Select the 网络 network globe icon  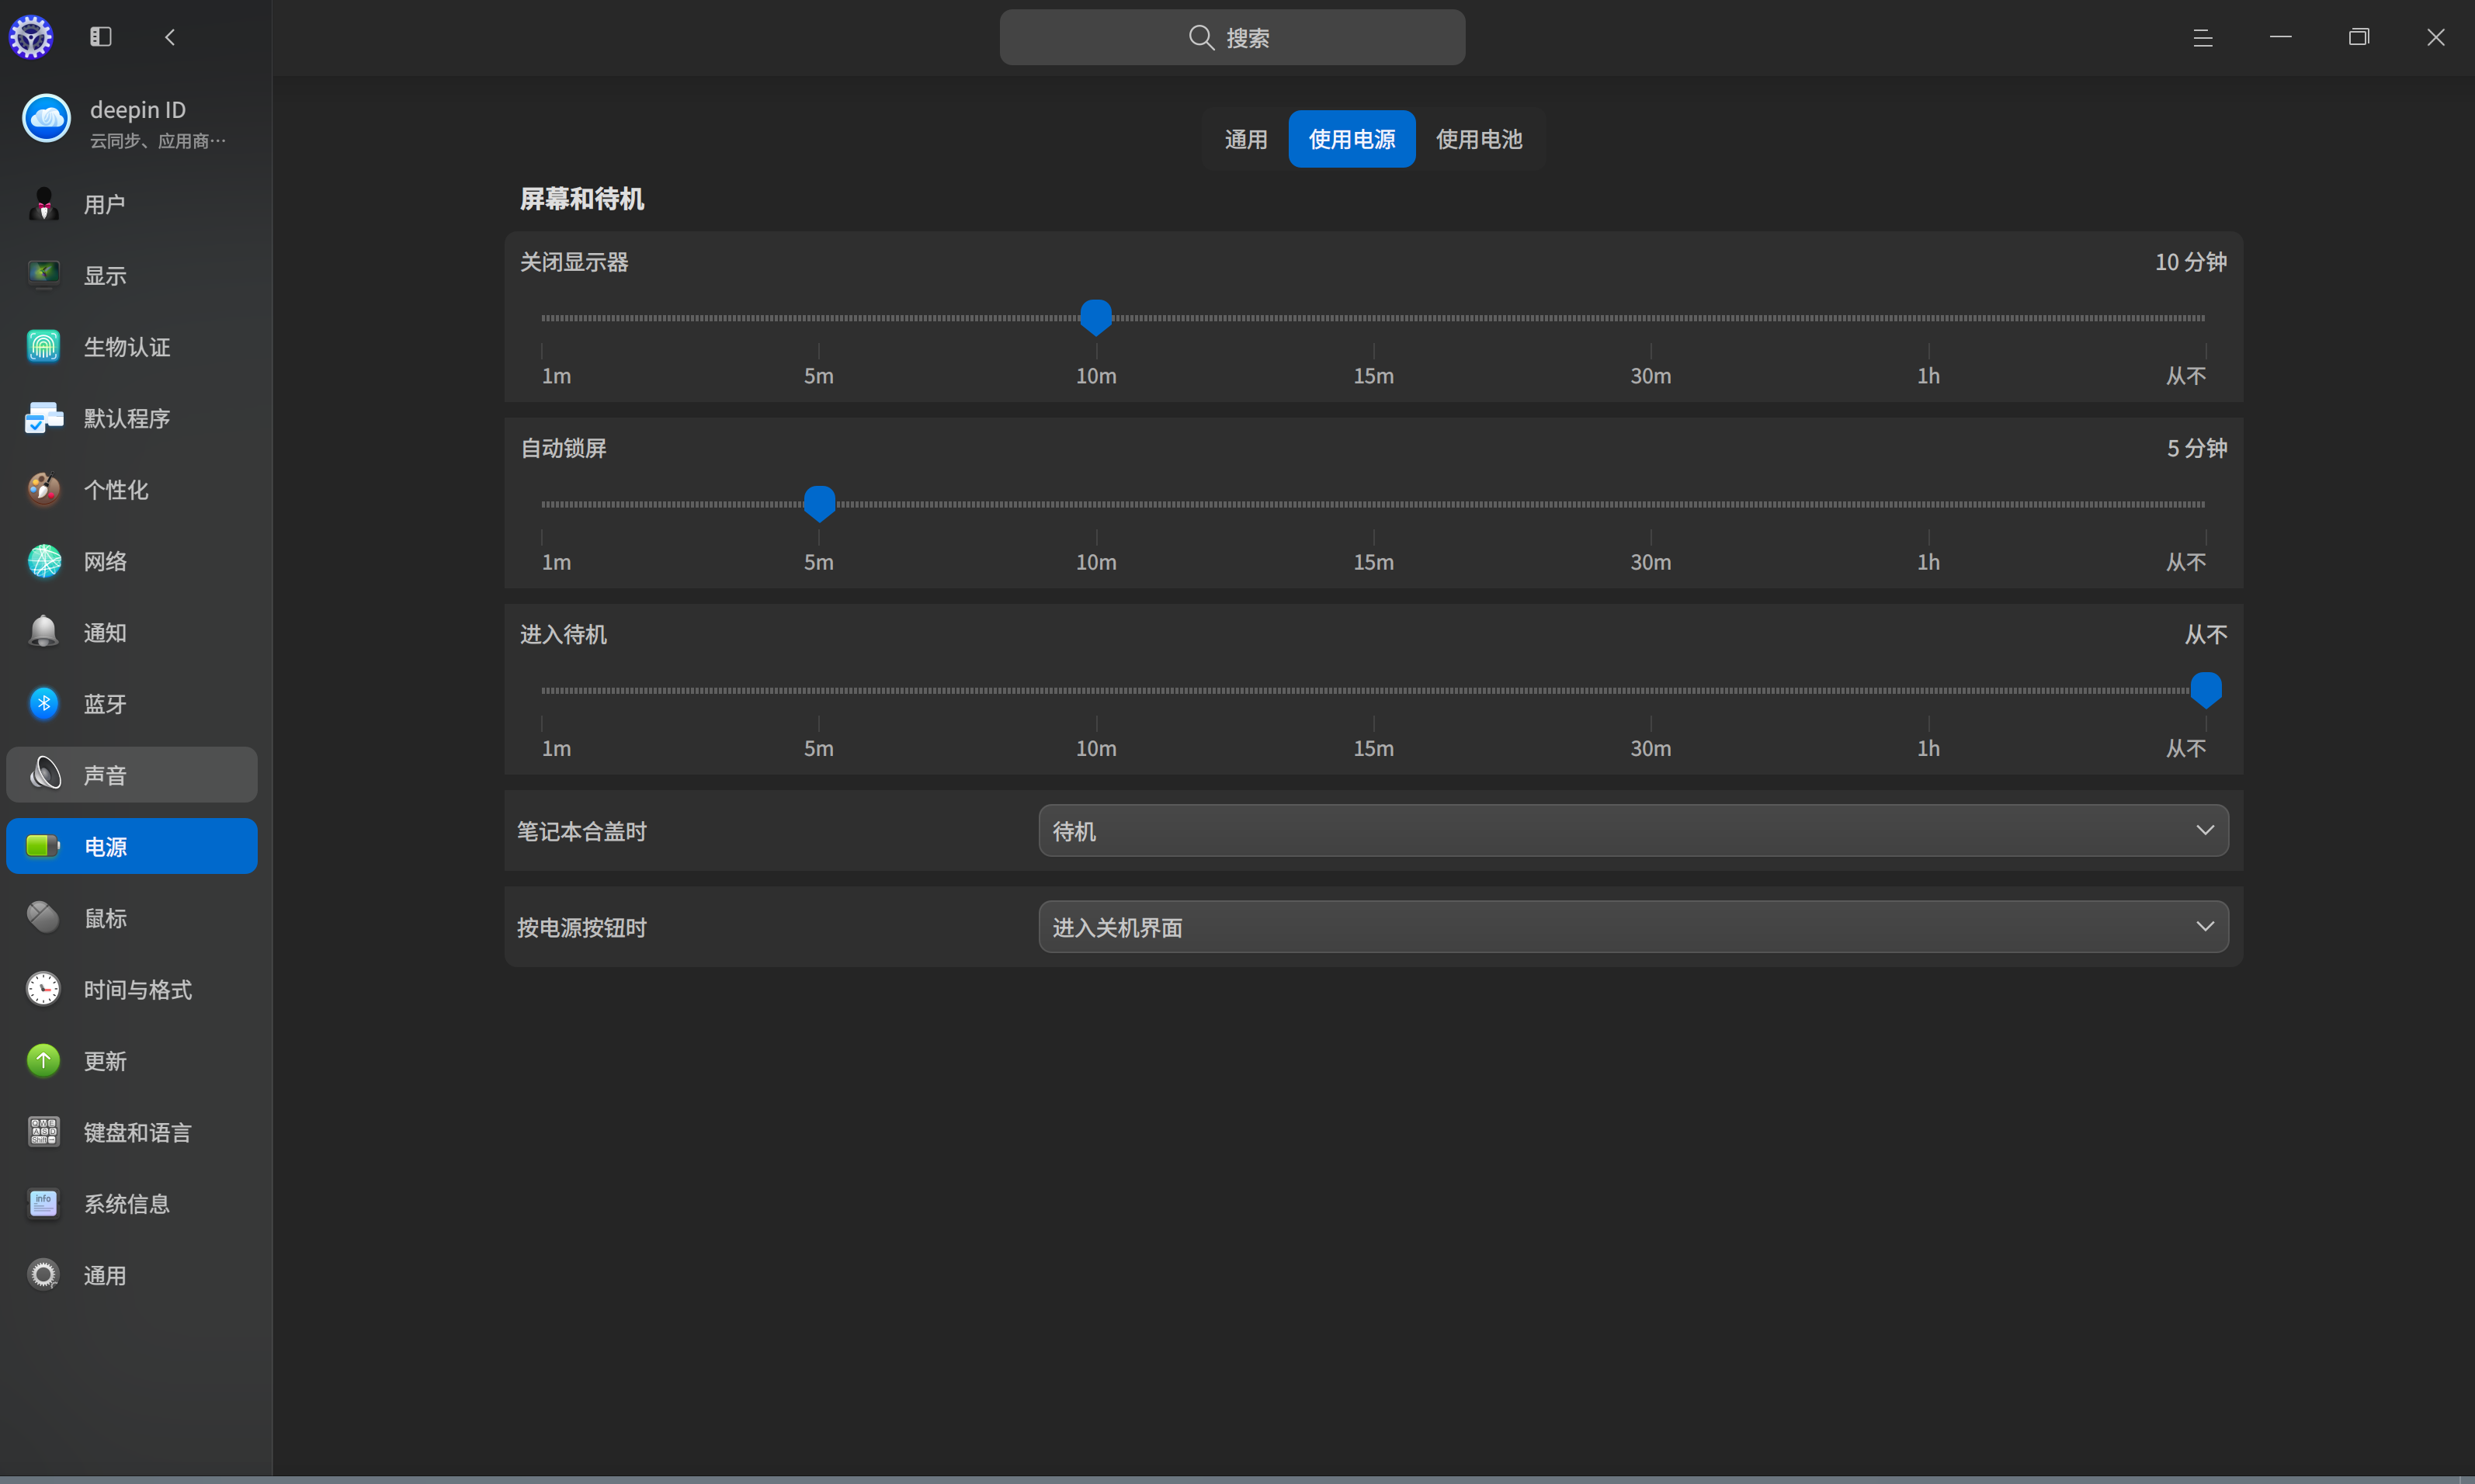click(x=44, y=561)
